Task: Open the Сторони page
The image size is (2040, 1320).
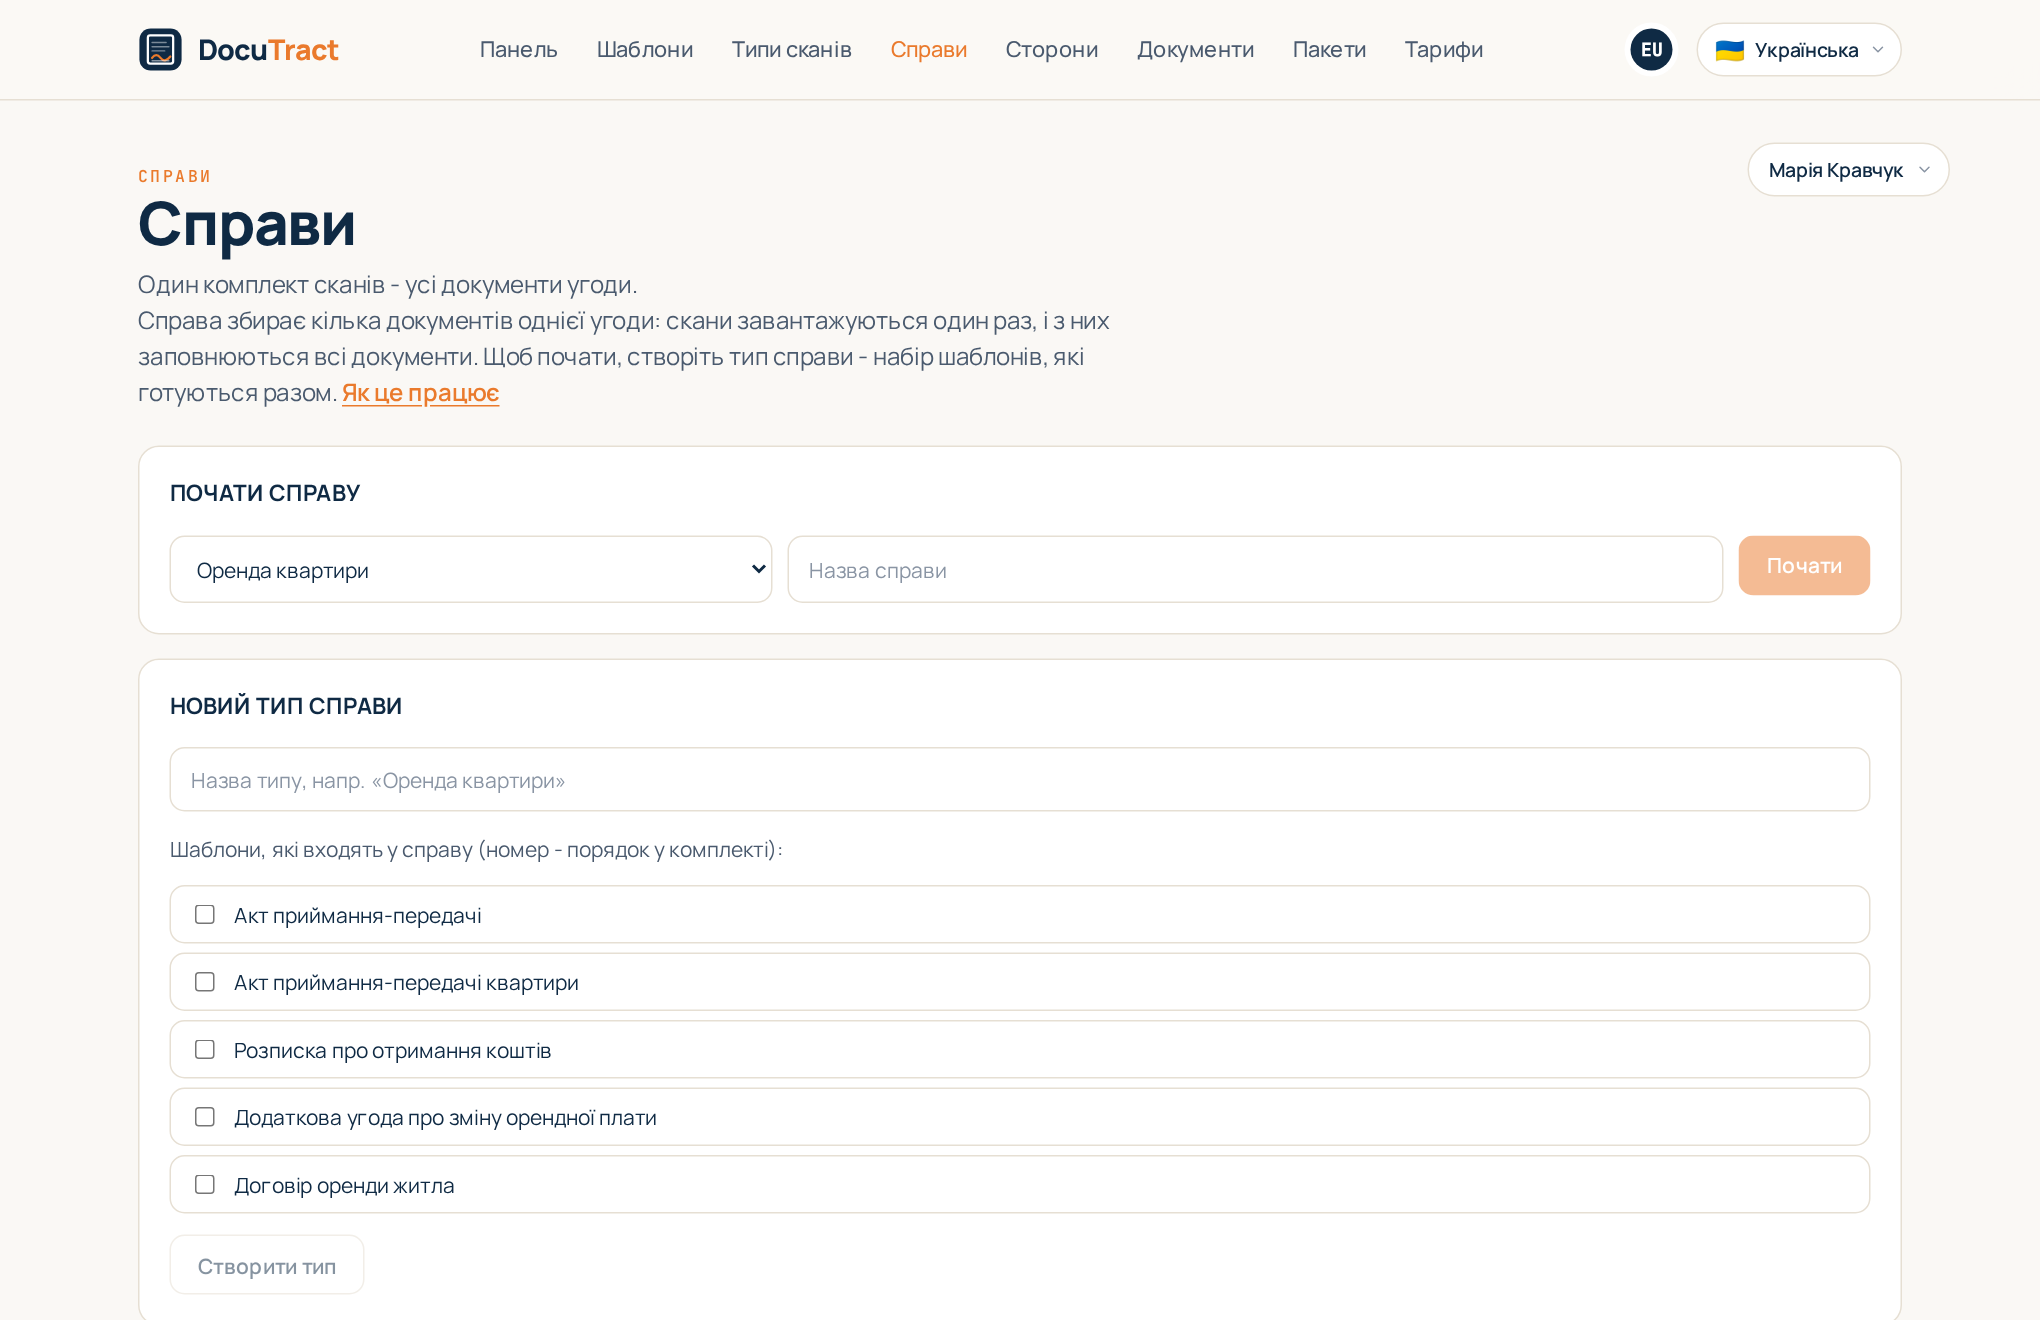Action: pyautogui.click(x=1052, y=49)
